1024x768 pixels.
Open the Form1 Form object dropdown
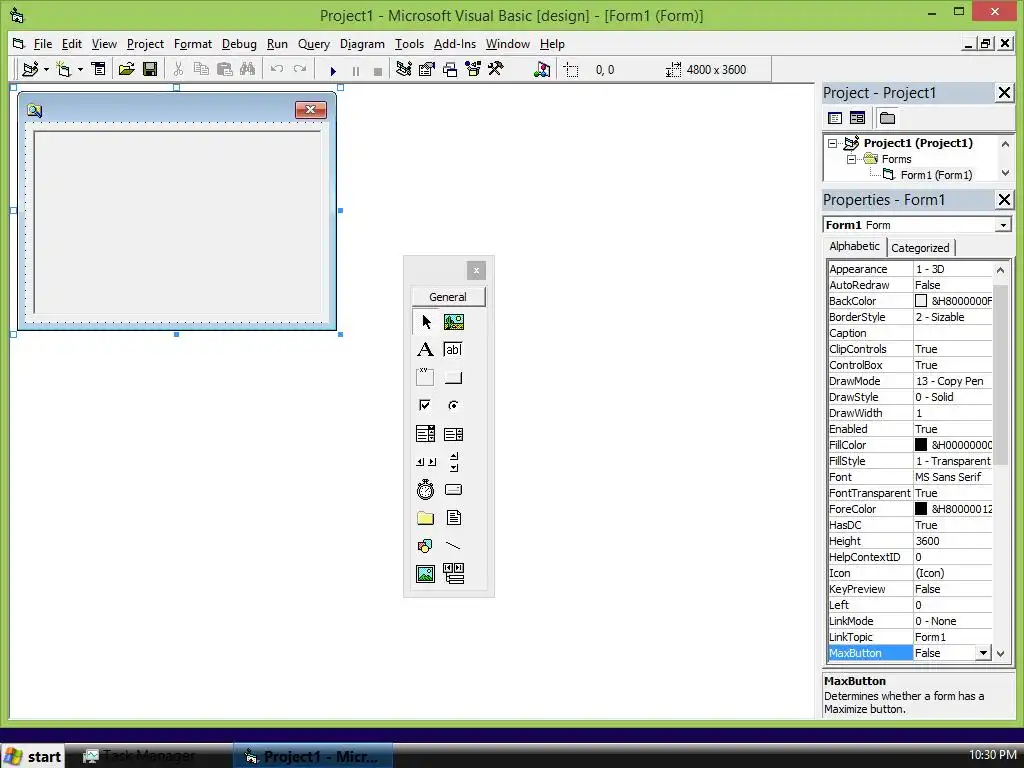[x=1002, y=225]
